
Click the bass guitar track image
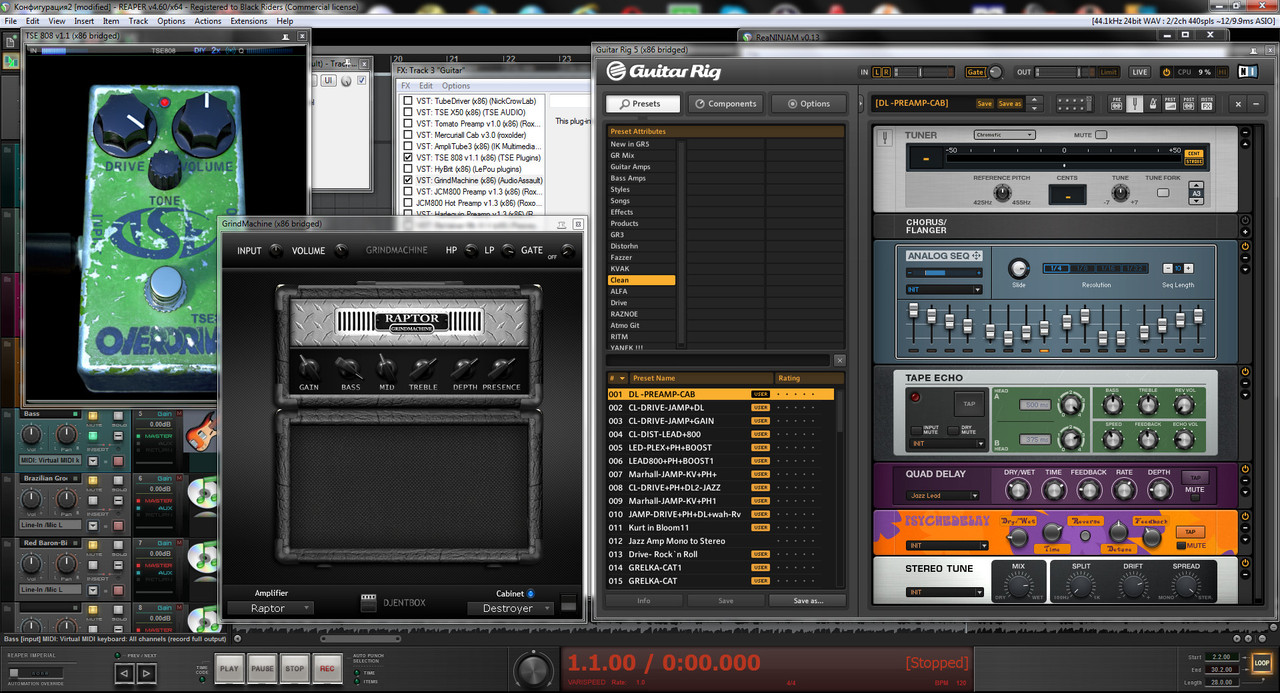[x=201, y=431]
